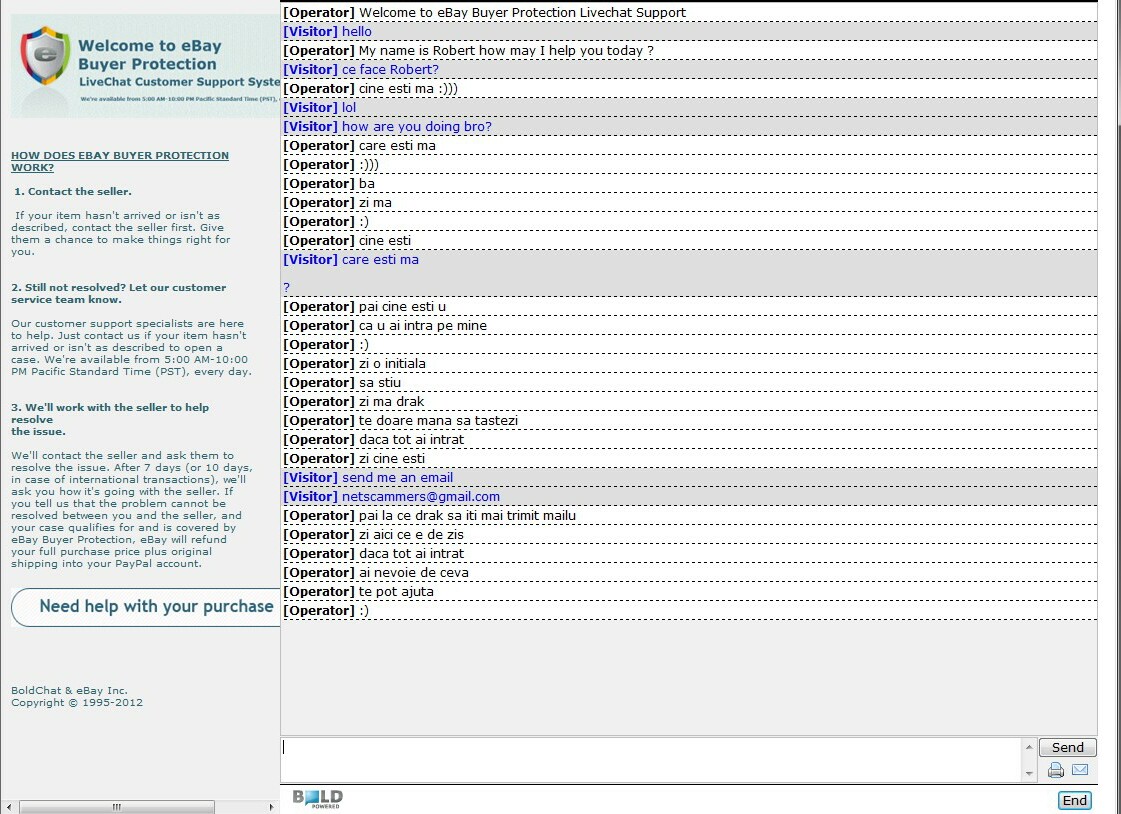Click heading '3. We'll work with the seller'
This screenshot has width=1121, height=814.
tap(110, 420)
